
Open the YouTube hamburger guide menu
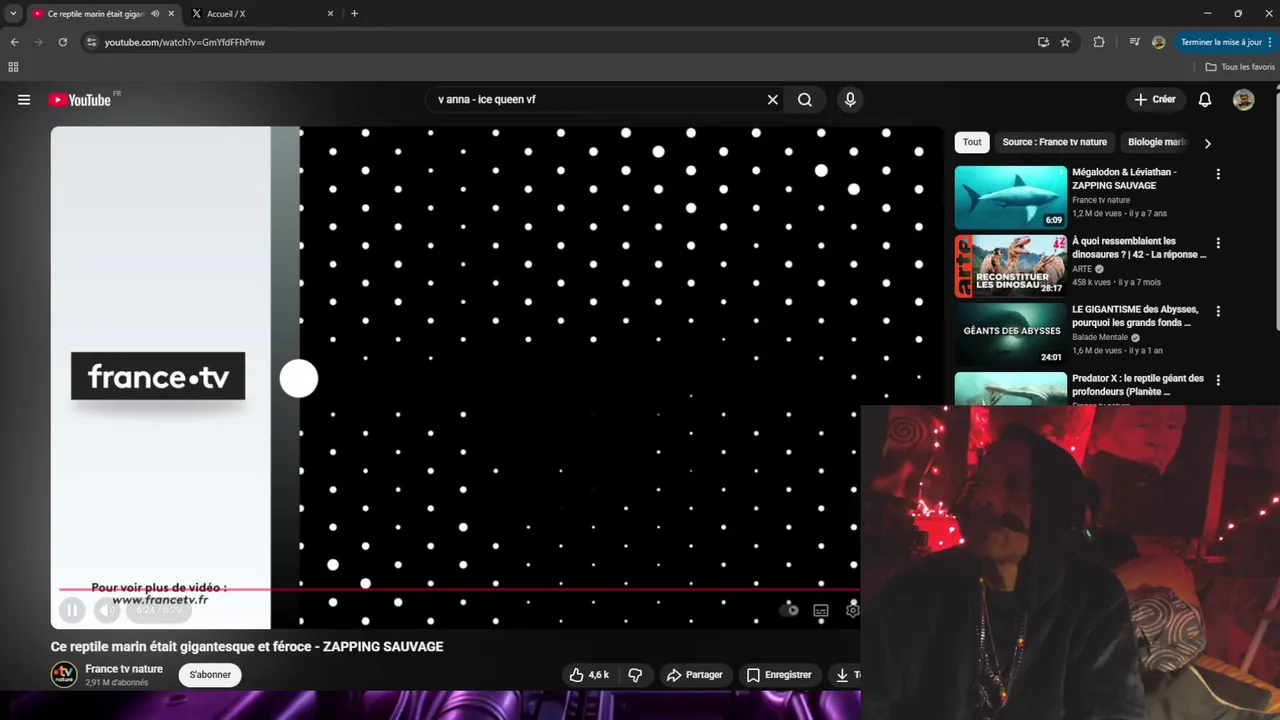point(24,100)
